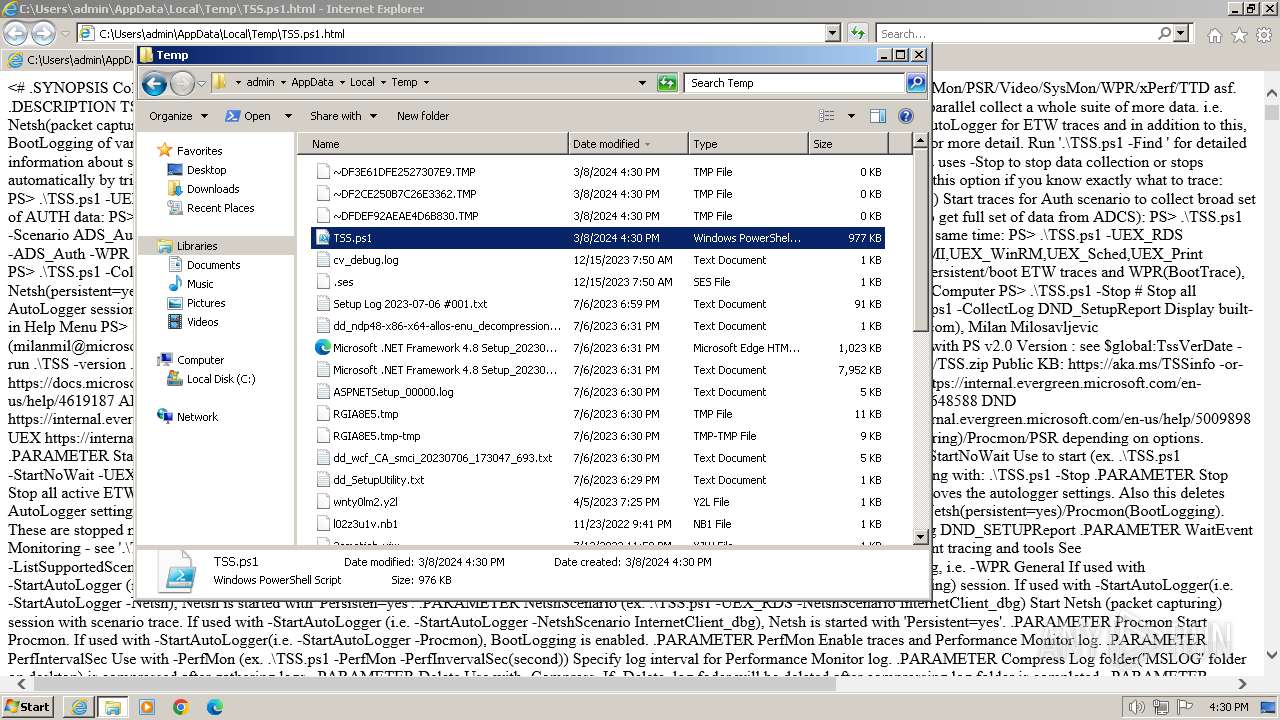Screen dimensions: 1280x720
Task: Expand the view options dropdown arrow
Action: click(851, 116)
